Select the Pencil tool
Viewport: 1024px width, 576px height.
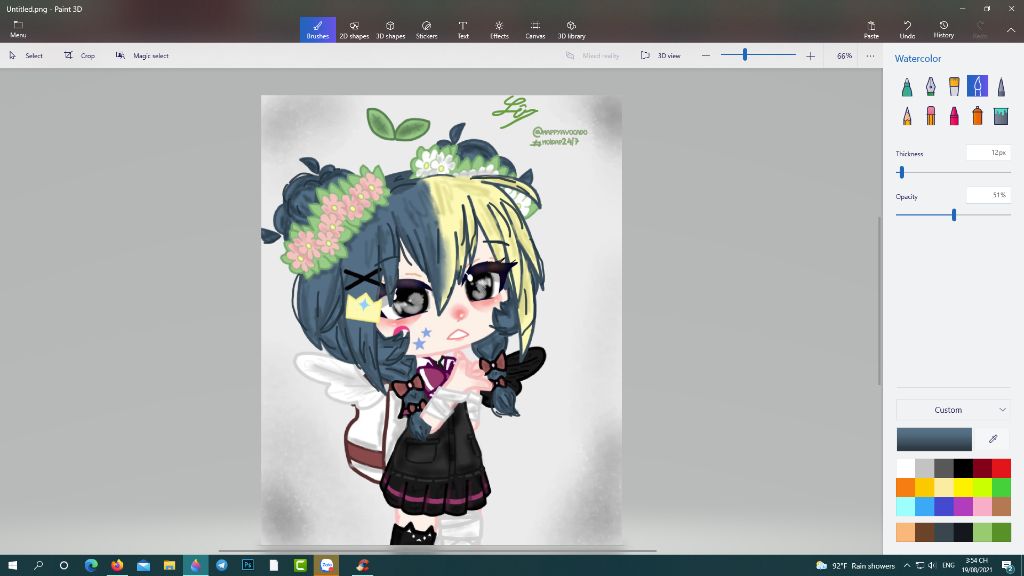(907, 116)
